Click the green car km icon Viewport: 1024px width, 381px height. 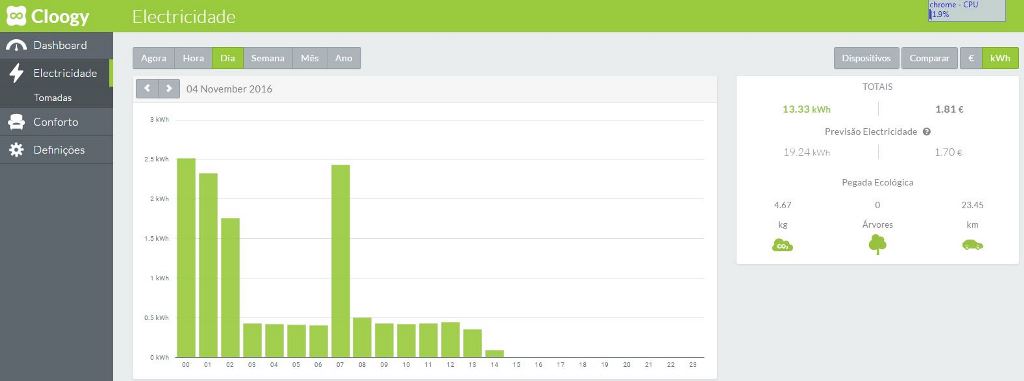972,245
